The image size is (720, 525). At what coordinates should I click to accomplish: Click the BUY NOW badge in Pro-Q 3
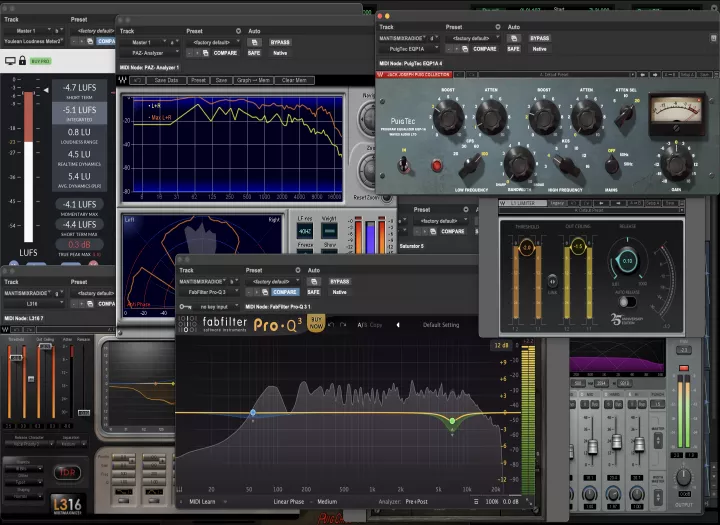(x=316, y=323)
